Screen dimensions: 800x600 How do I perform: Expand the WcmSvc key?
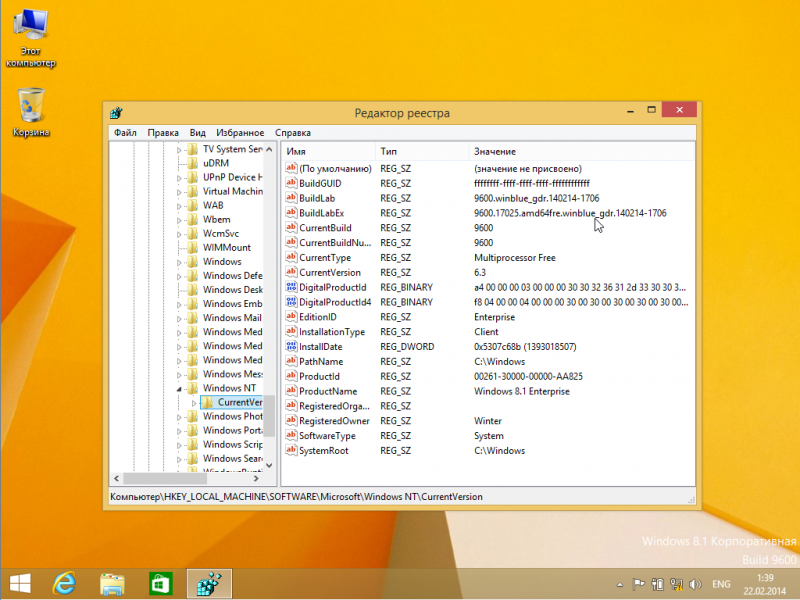[x=179, y=234]
